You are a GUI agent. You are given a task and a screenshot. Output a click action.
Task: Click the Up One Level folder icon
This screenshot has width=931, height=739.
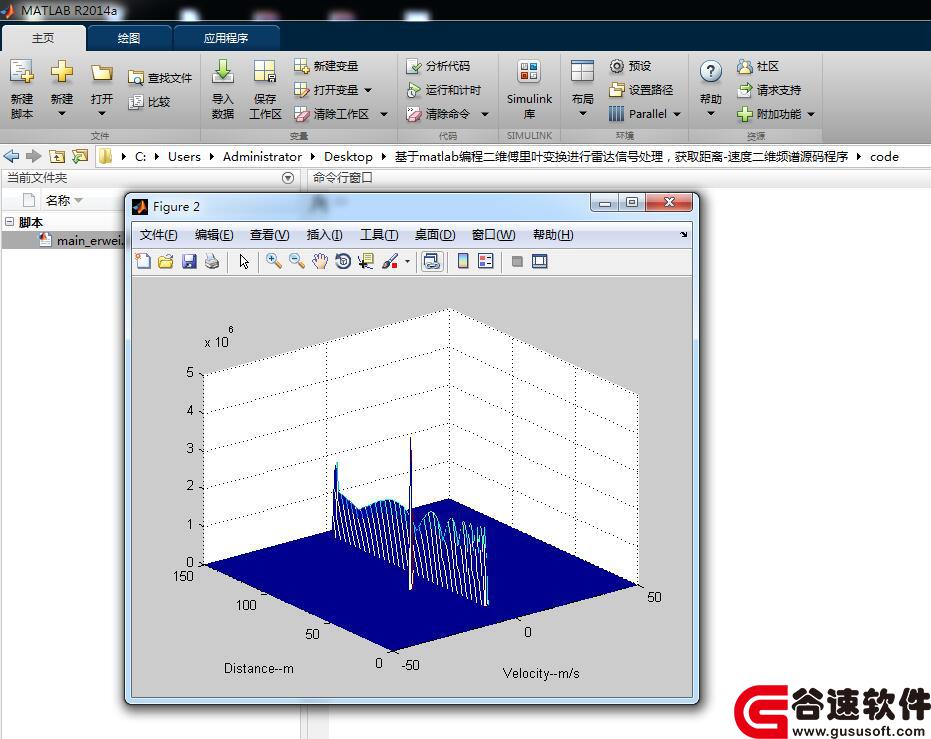tap(57, 157)
